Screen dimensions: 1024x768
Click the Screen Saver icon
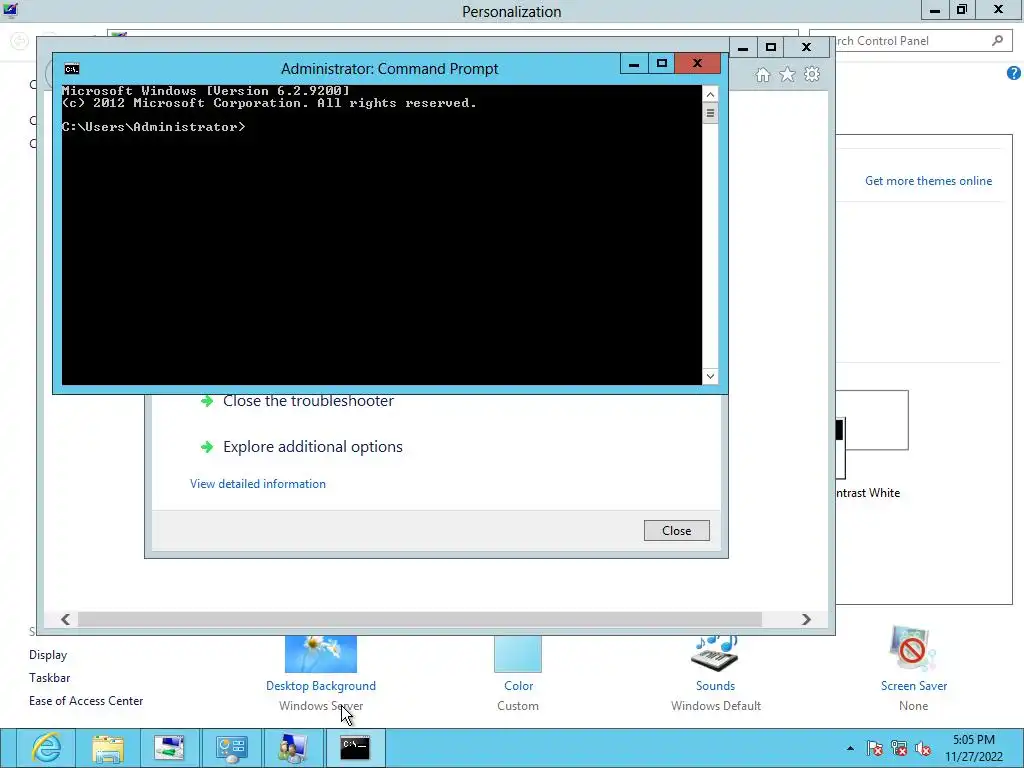(912, 648)
